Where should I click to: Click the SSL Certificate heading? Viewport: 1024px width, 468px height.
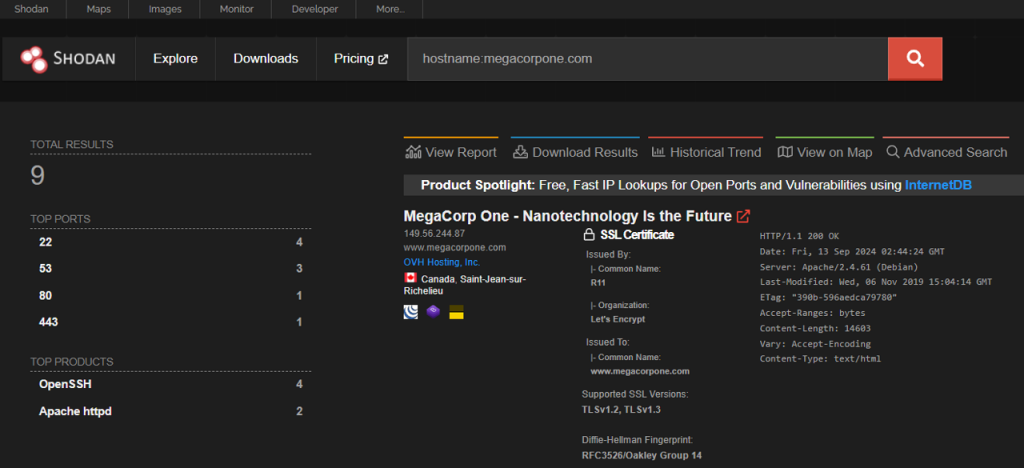636,235
